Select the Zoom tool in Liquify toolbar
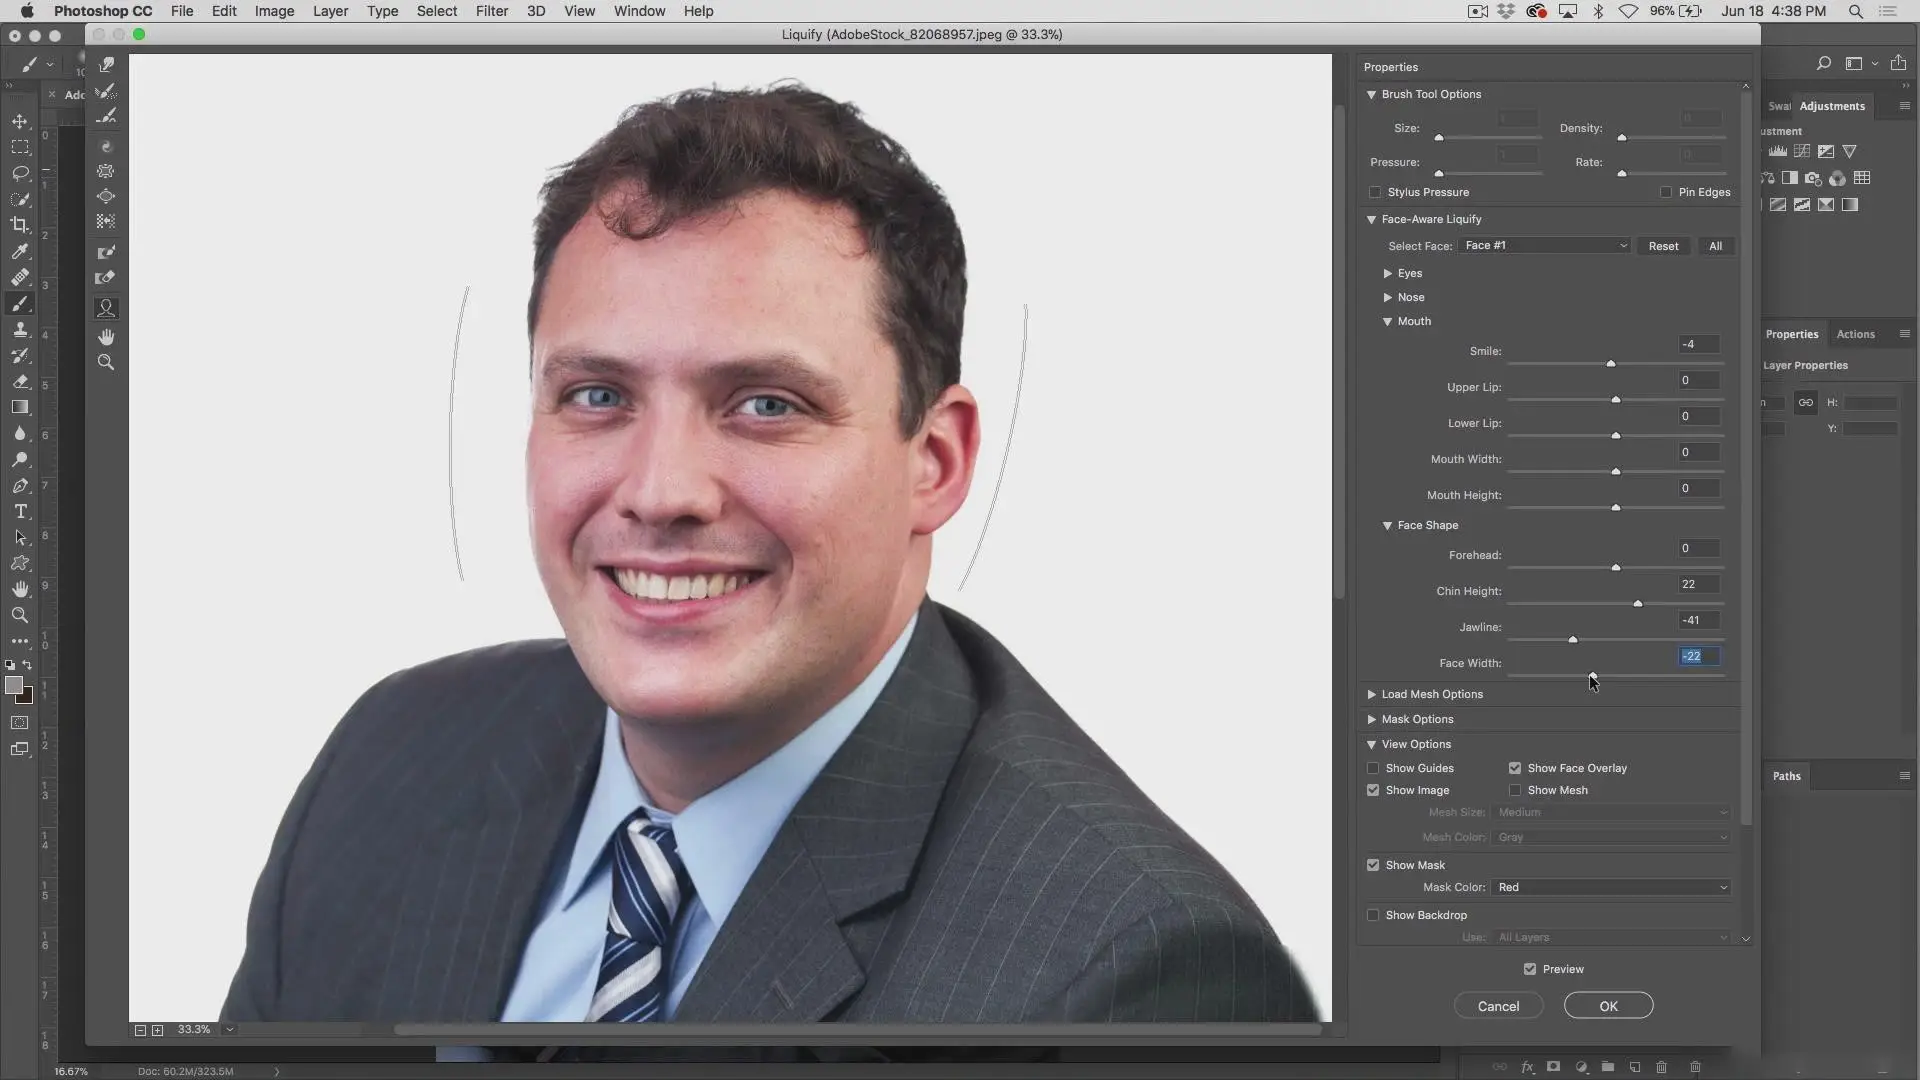This screenshot has width=1920, height=1080. [106, 363]
